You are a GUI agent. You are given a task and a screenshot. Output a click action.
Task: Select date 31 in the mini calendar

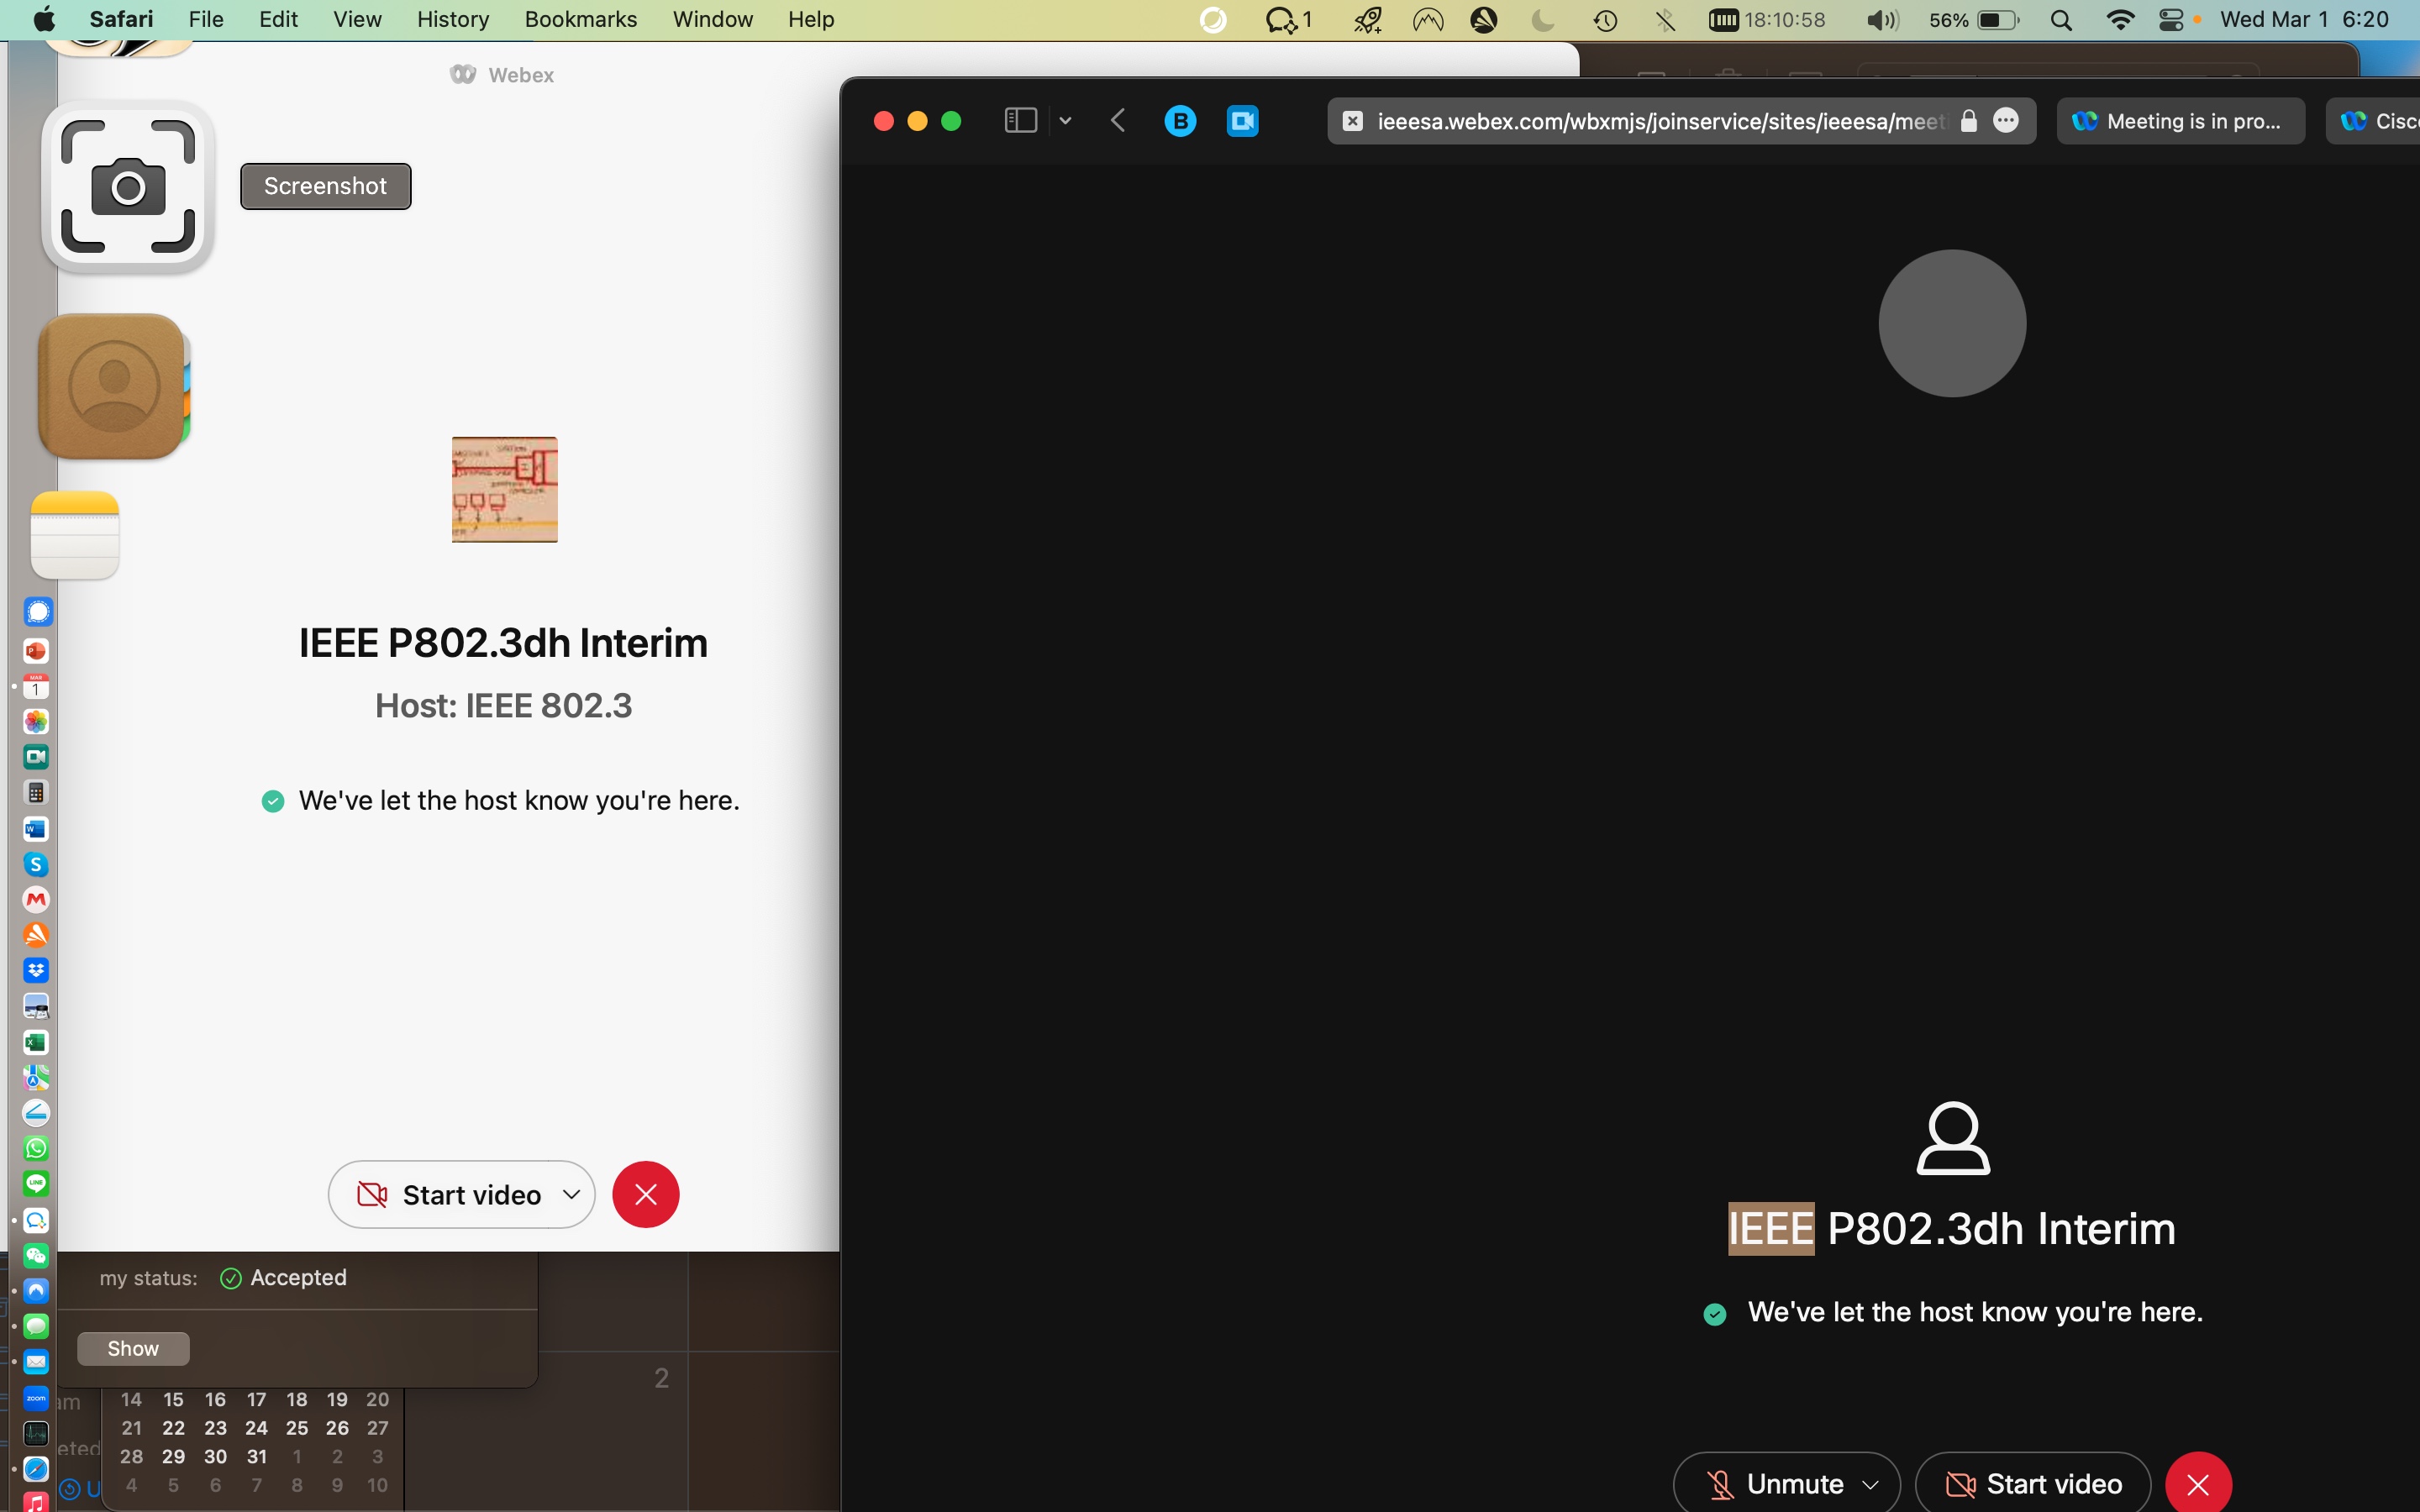click(257, 1456)
